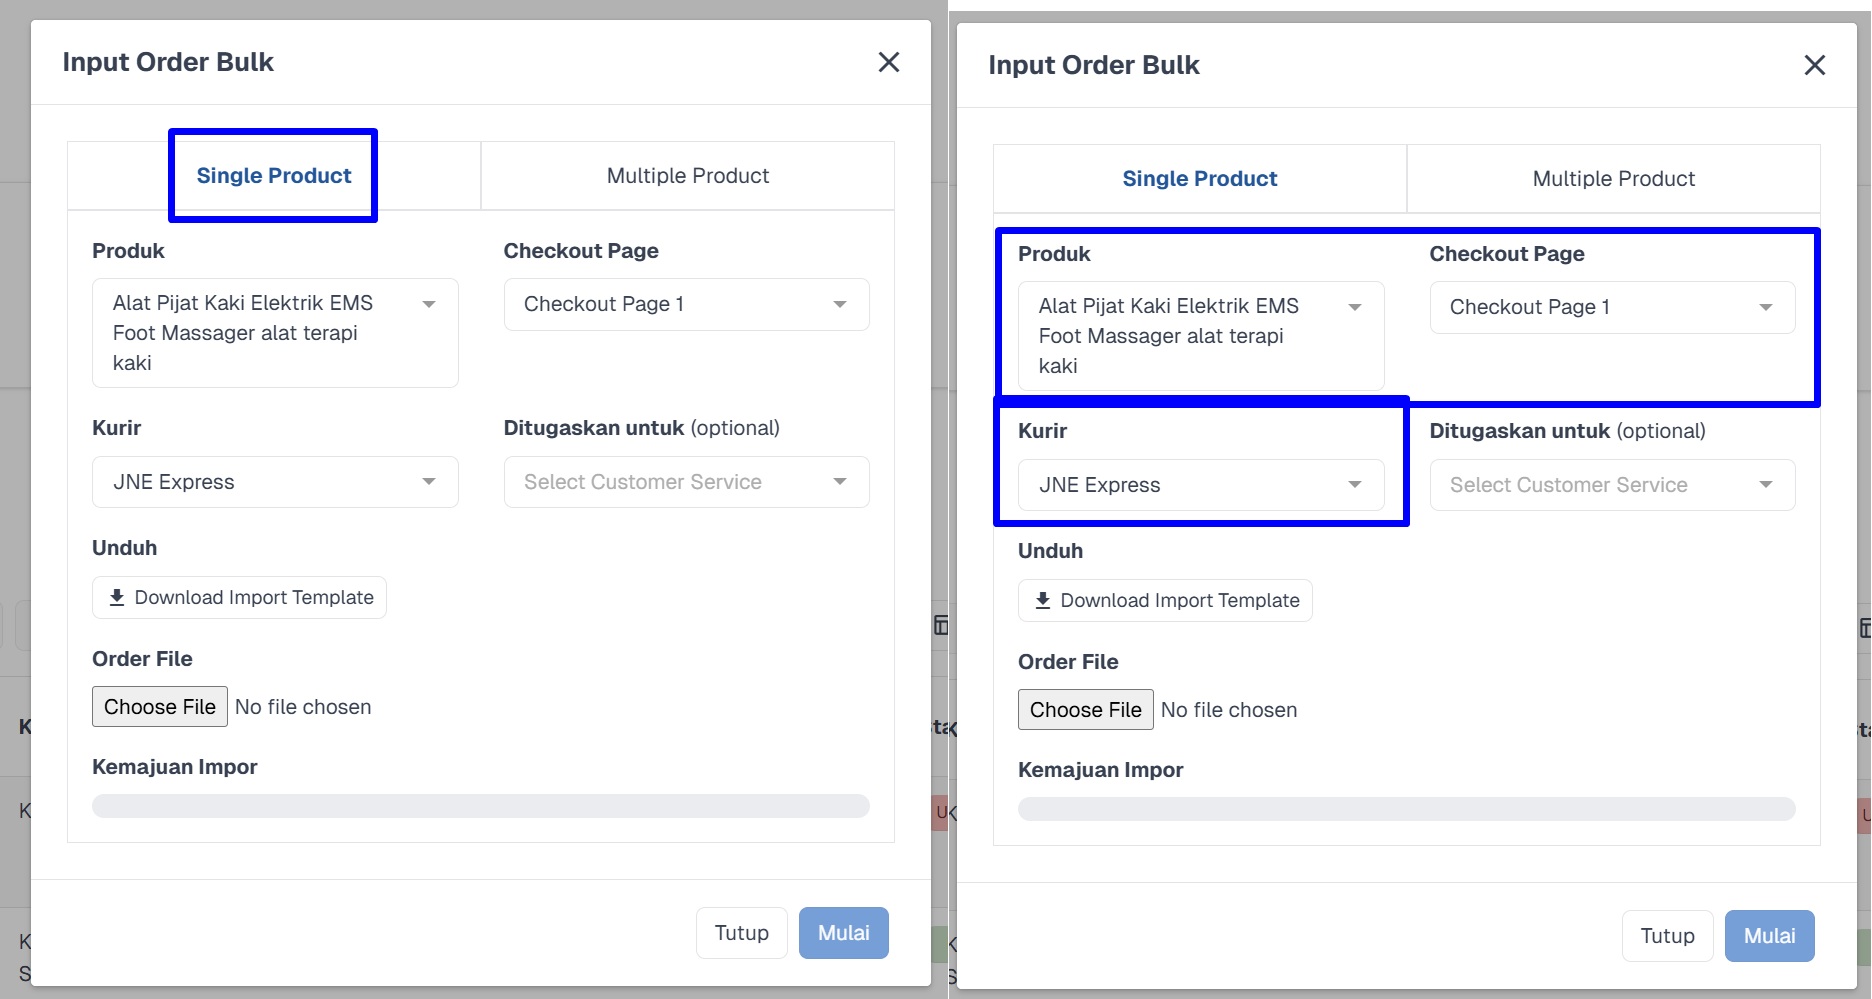This screenshot has height=999, width=1872.
Task: Open Select Customer Service dropdown in right dialog
Action: 1612,485
